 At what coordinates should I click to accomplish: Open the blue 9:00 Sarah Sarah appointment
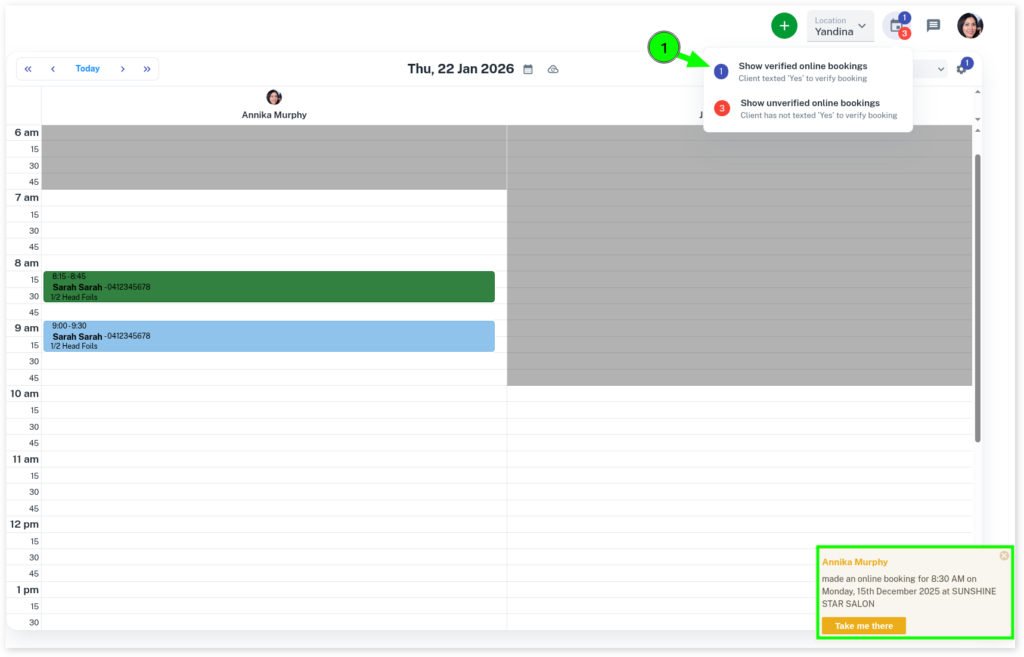[x=269, y=336]
